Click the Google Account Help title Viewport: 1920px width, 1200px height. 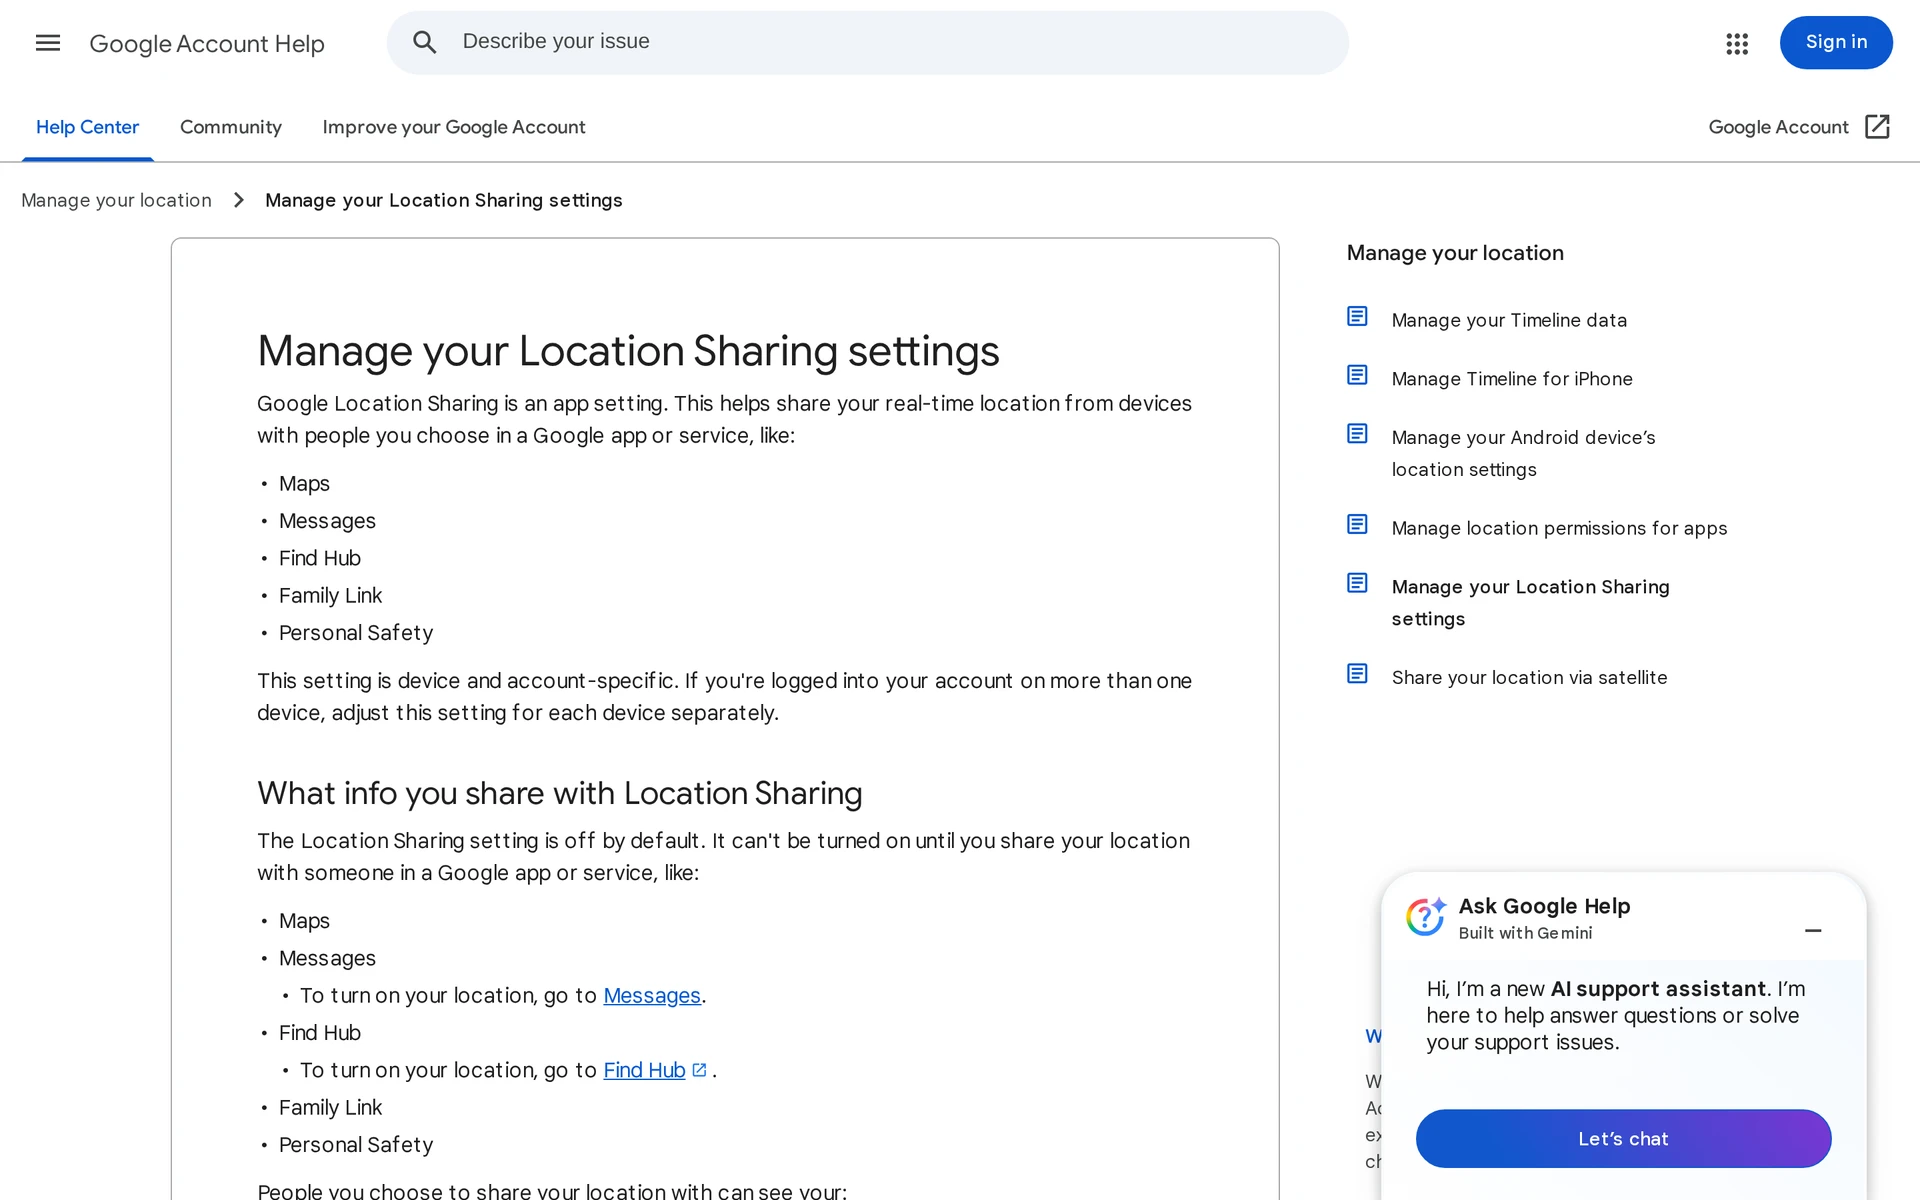click(207, 44)
